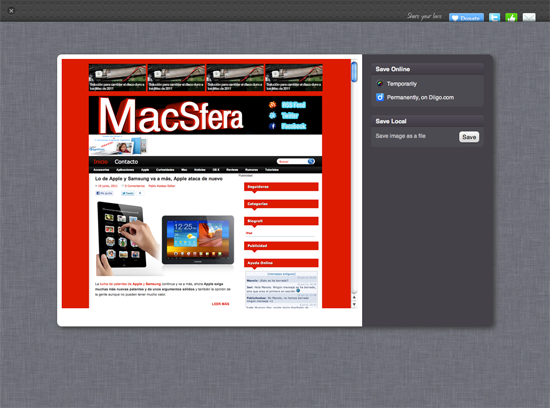Select the Inicio tab in the preview
Screen dimensions: 550x408
click(101, 162)
